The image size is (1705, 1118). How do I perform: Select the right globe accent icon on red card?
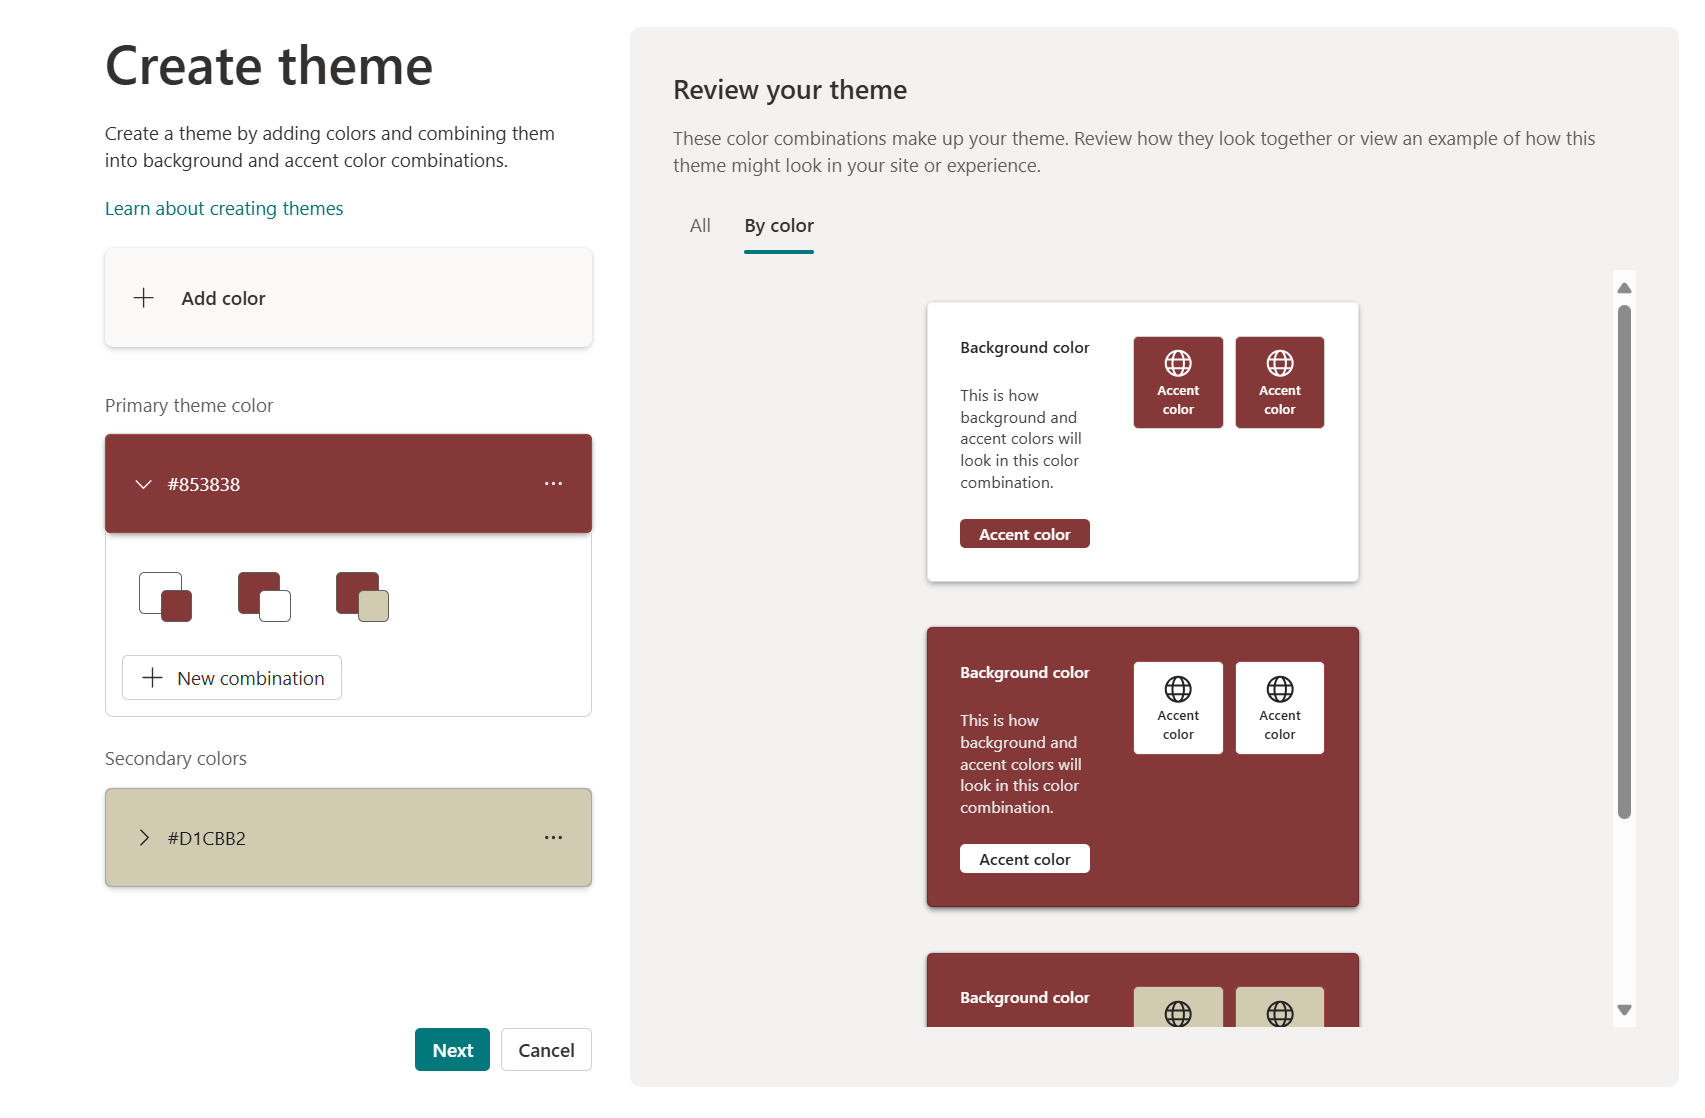(x=1280, y=687)
